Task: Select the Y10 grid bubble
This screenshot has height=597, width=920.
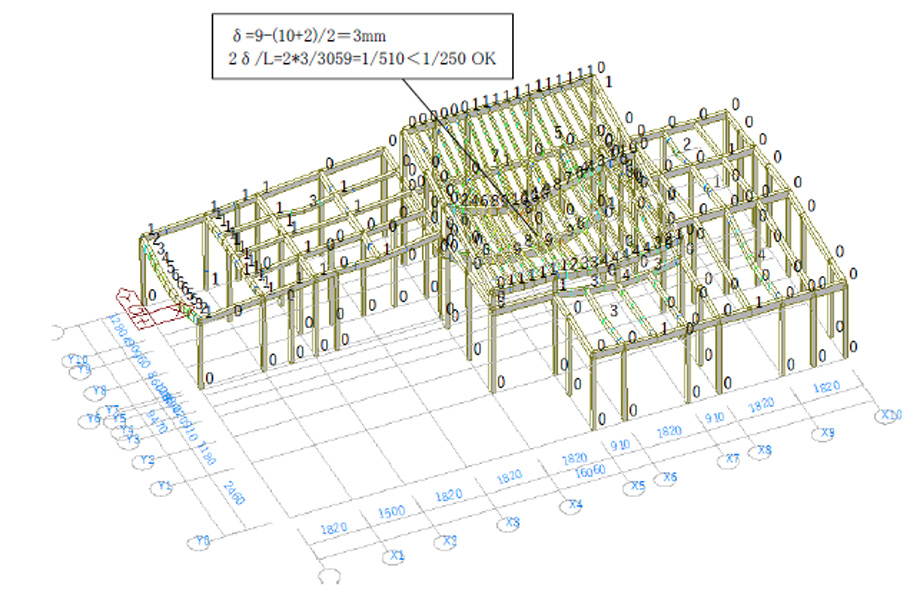Action: 78,359
